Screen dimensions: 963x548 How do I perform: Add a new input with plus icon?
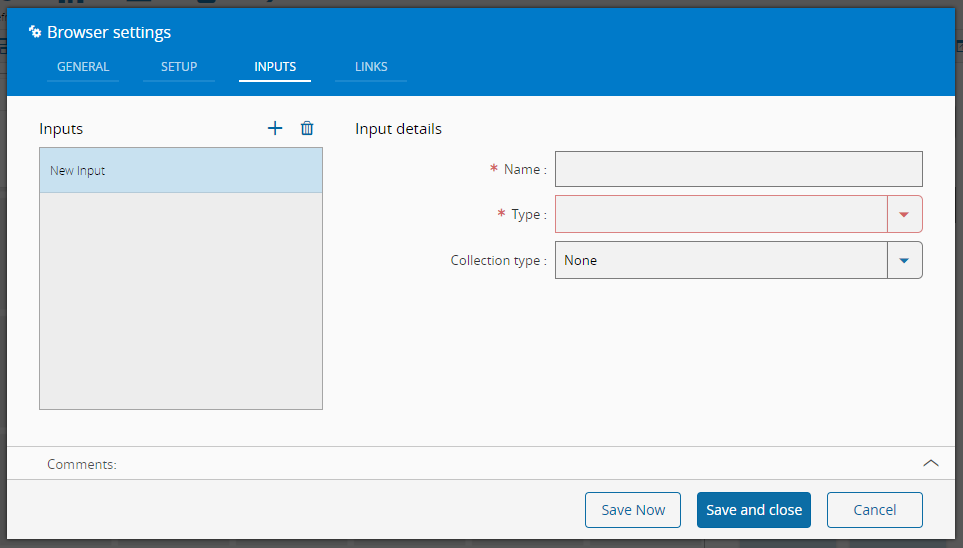275,128
